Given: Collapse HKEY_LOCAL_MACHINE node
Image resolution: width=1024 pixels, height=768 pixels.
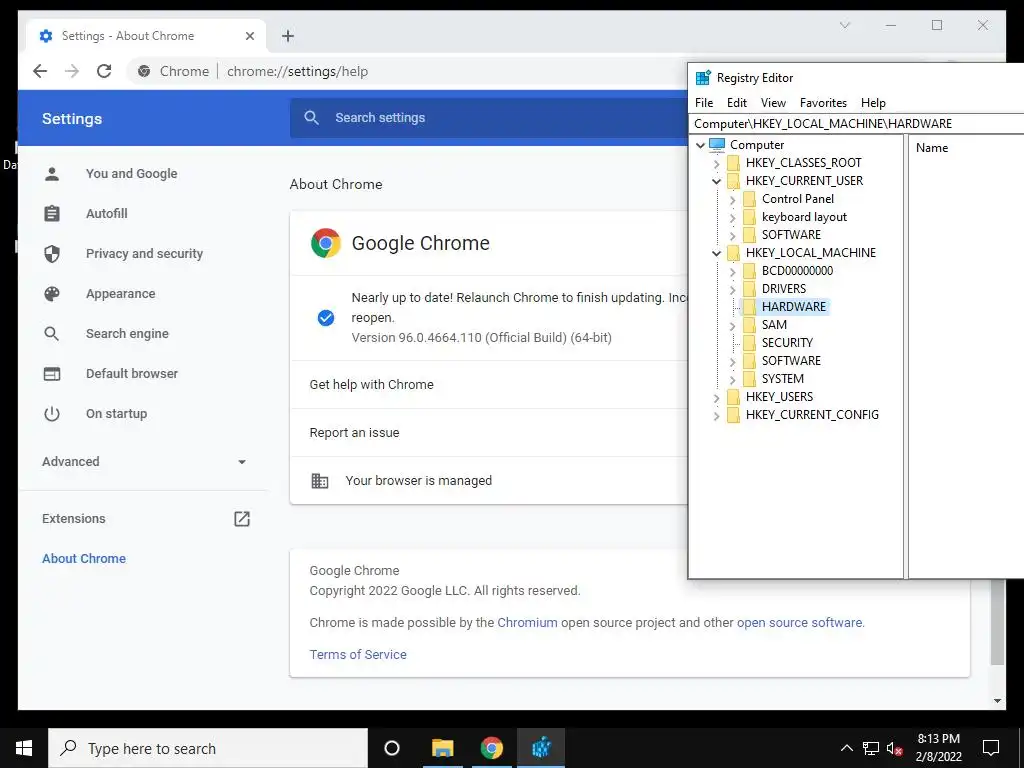Looking at the screenshot, I should (x=716, y=253).
